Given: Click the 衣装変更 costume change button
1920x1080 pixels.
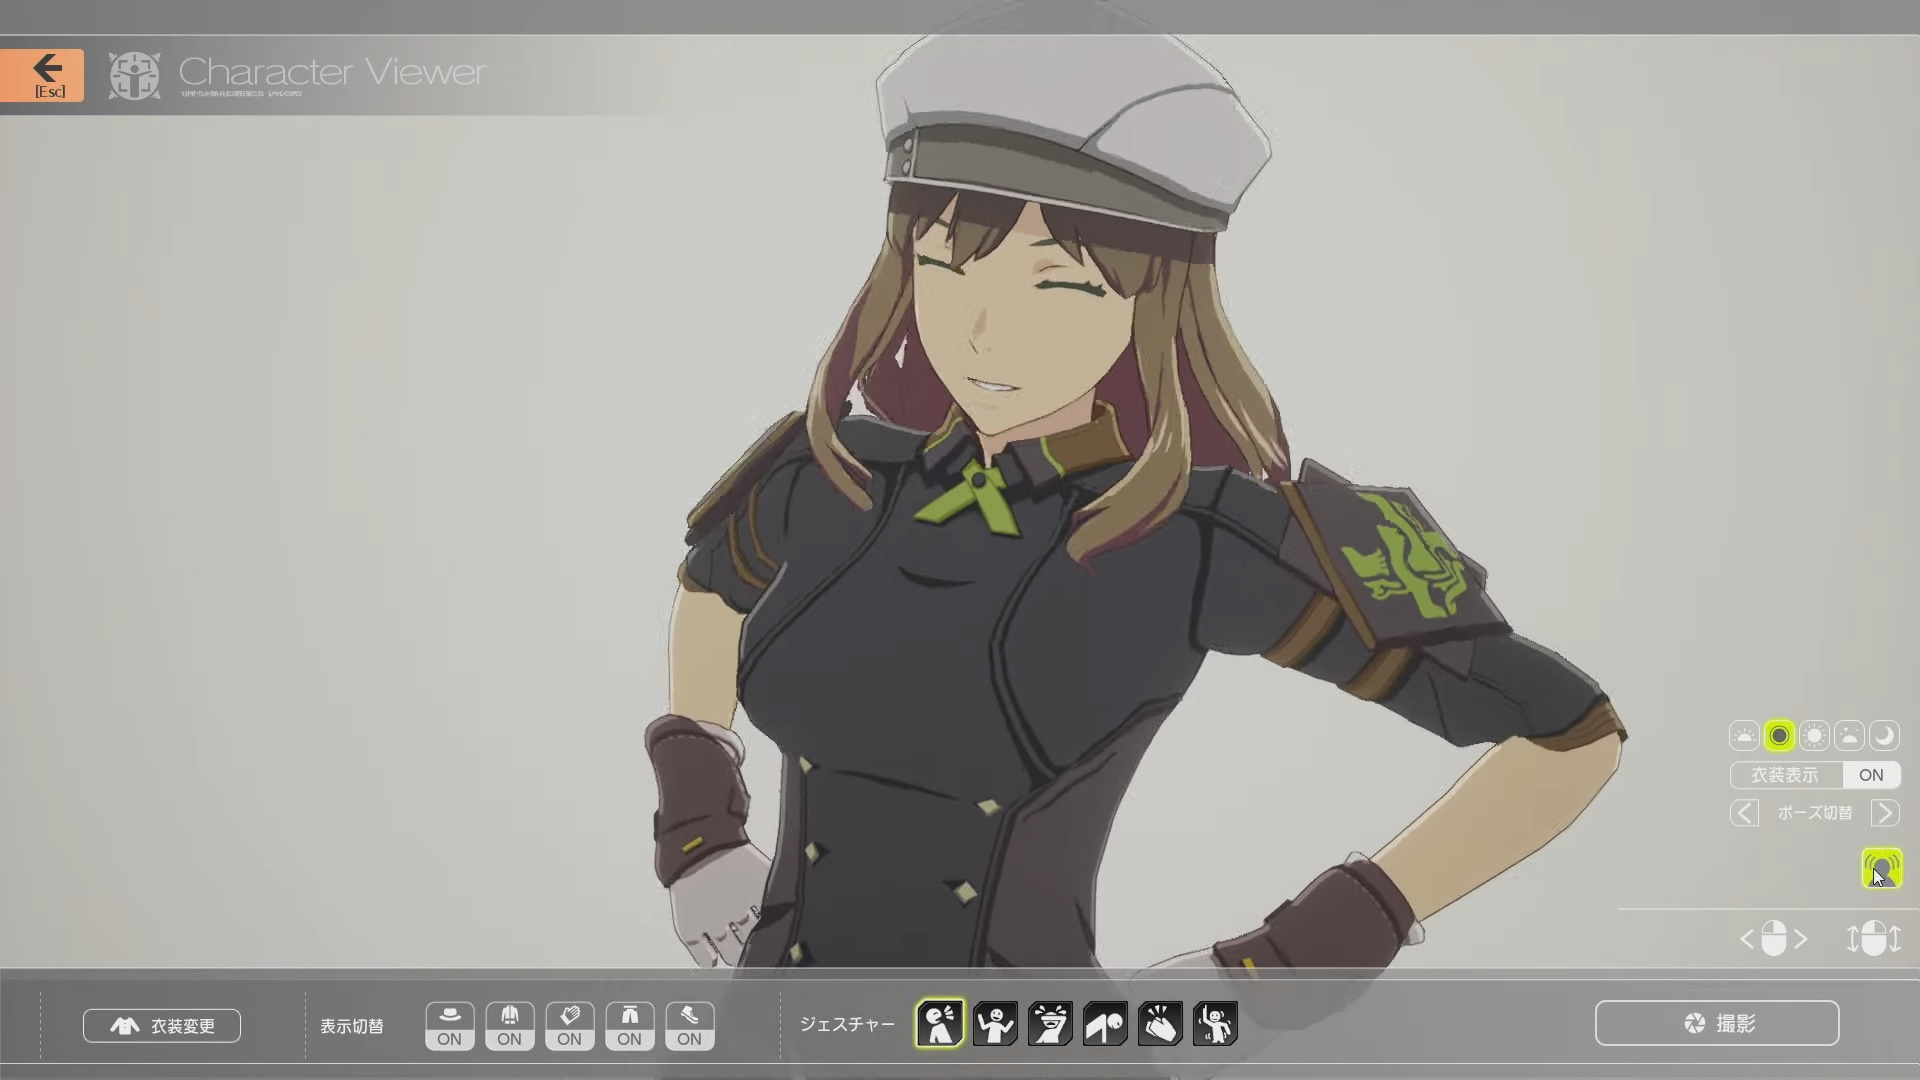Looking at the screenshot, I should pyautogui.click(x=162, y=1026).
